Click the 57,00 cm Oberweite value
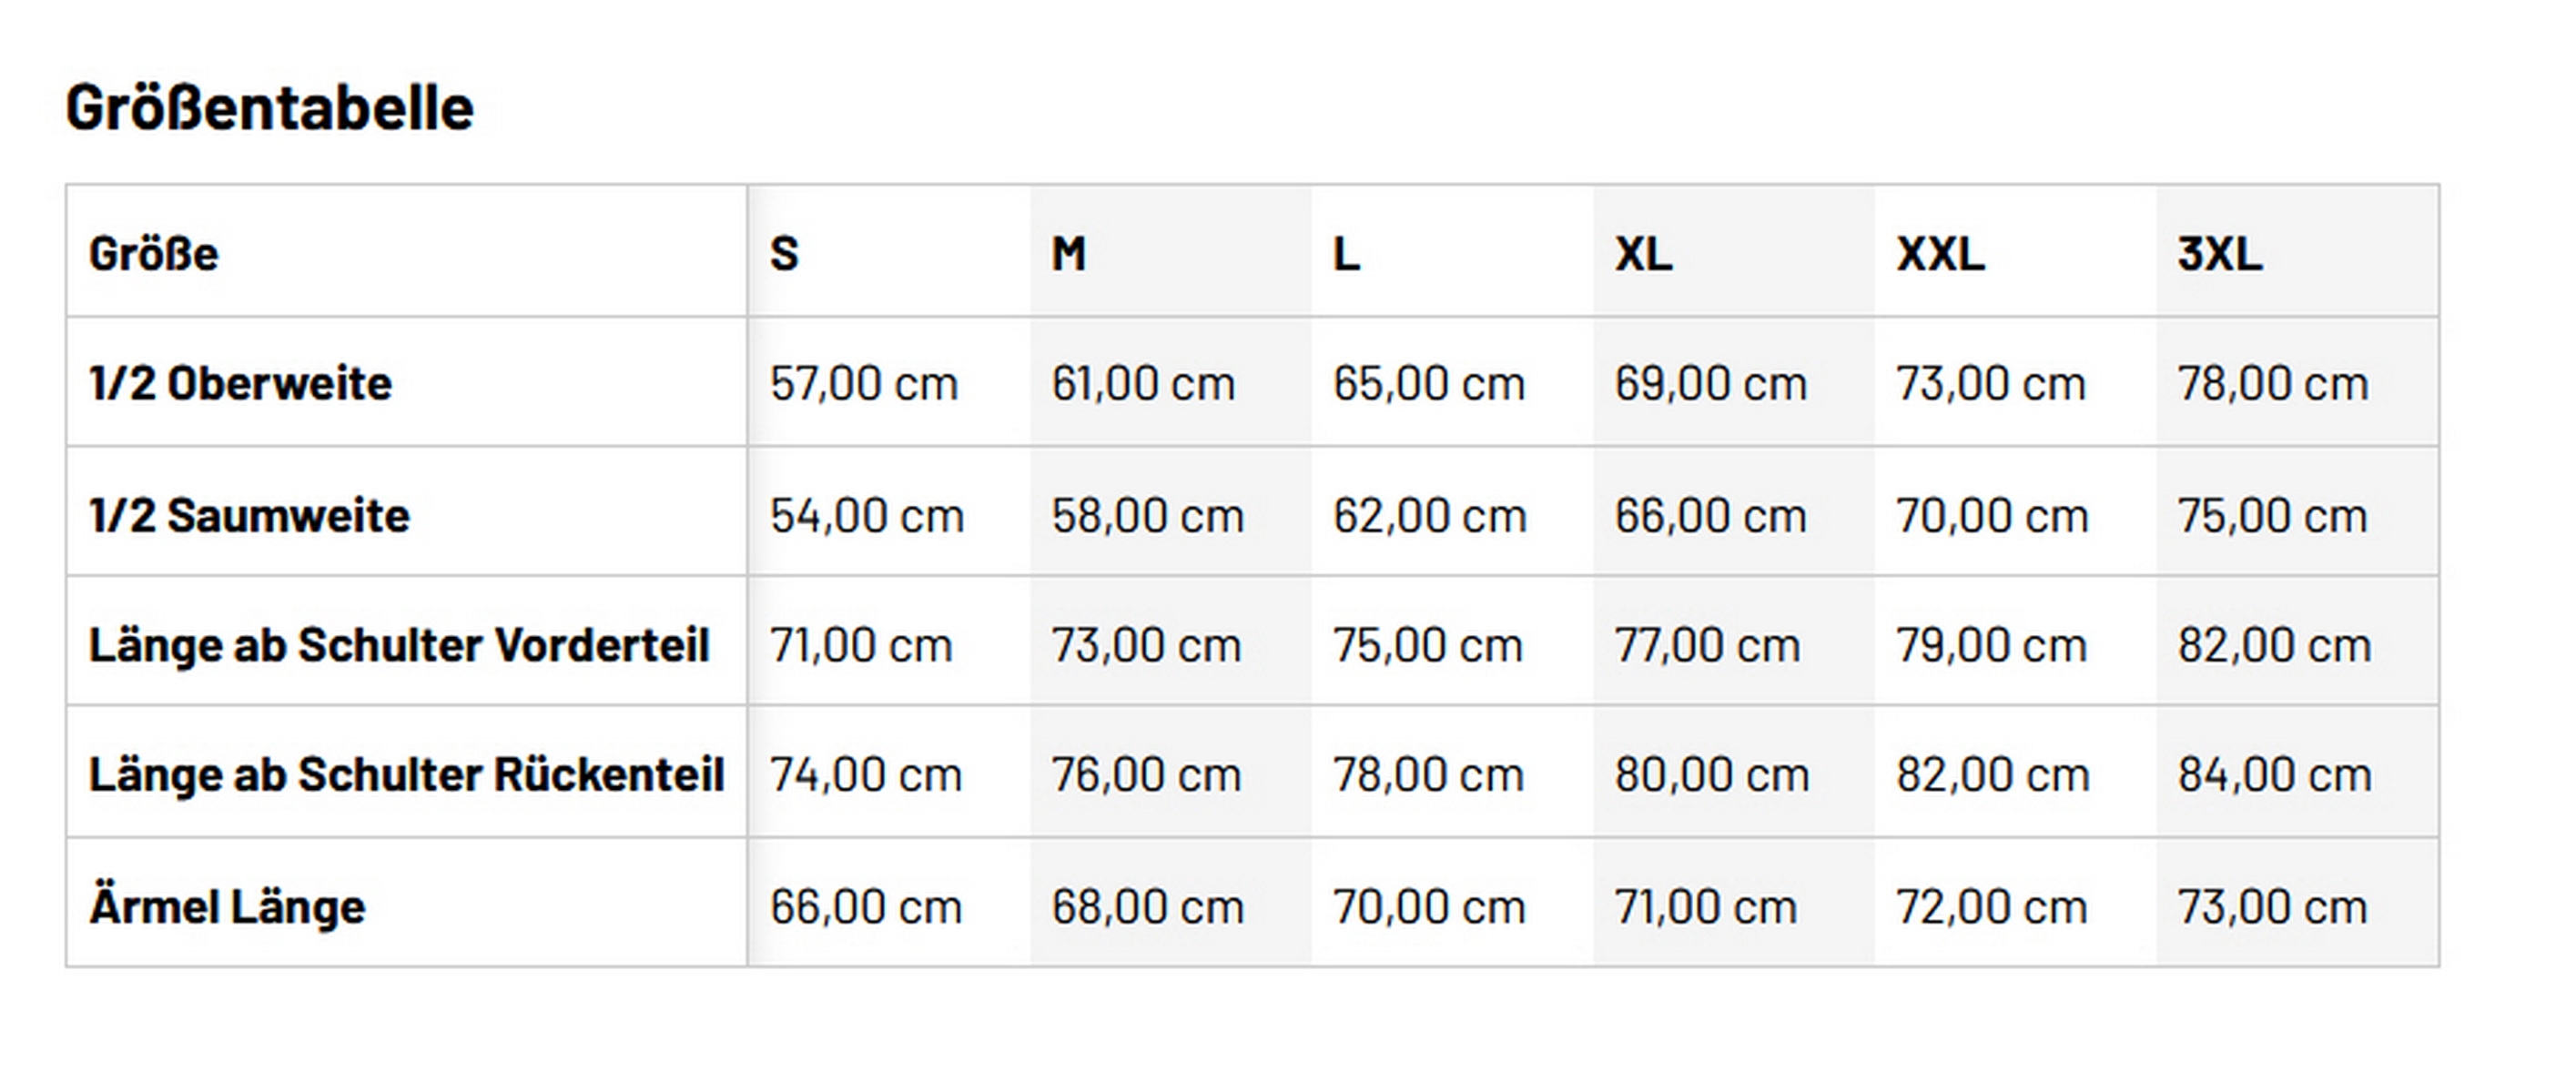 coord(863,383)
